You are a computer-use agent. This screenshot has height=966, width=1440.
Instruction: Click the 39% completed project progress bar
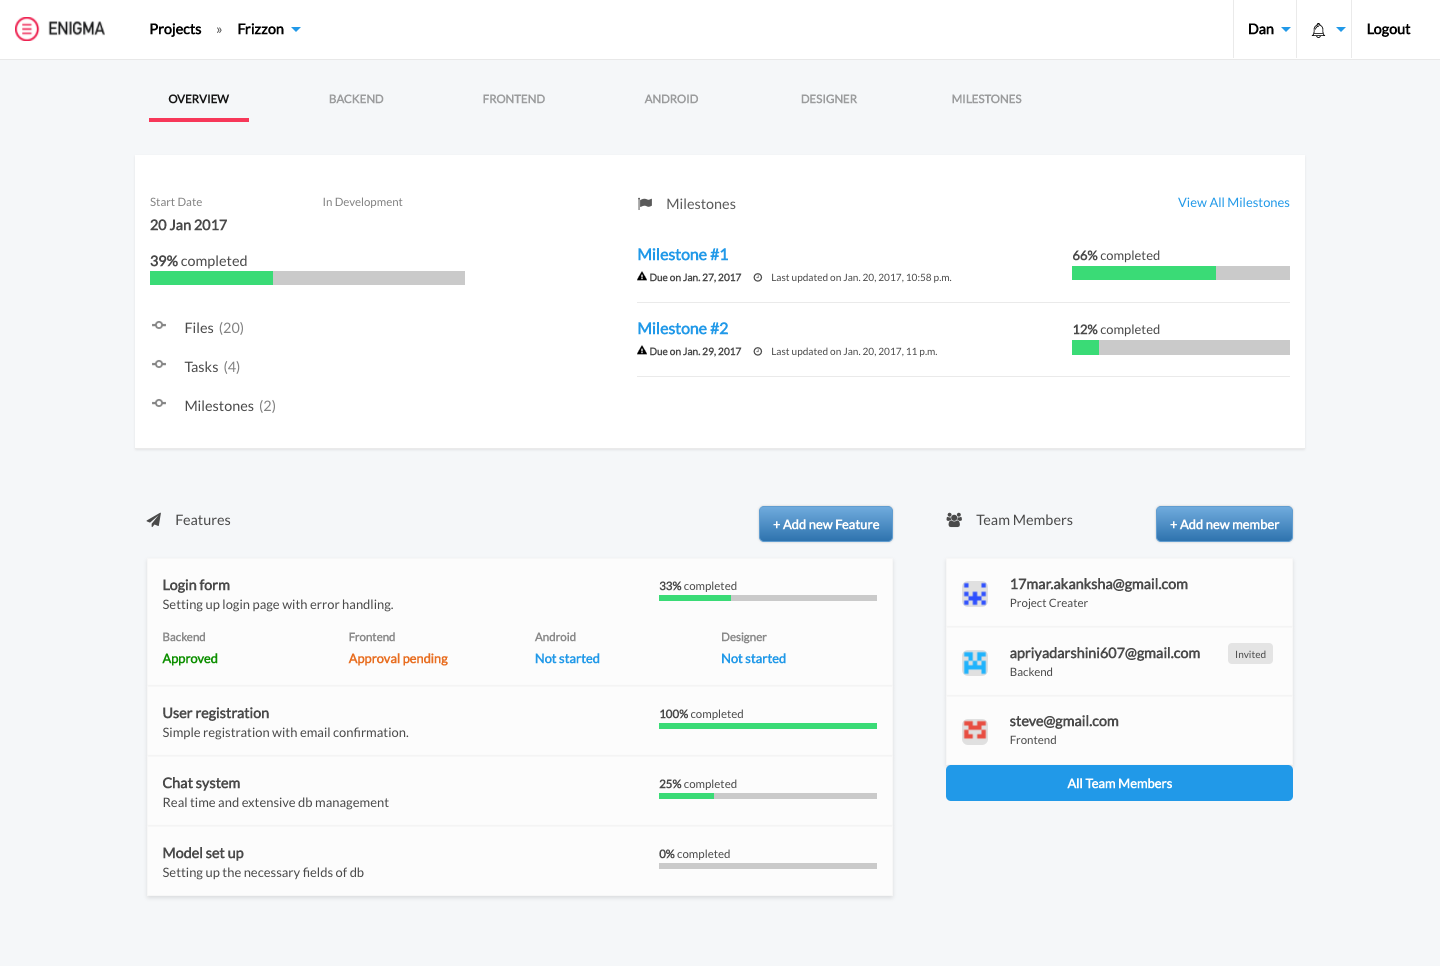(x=307, y=279)
